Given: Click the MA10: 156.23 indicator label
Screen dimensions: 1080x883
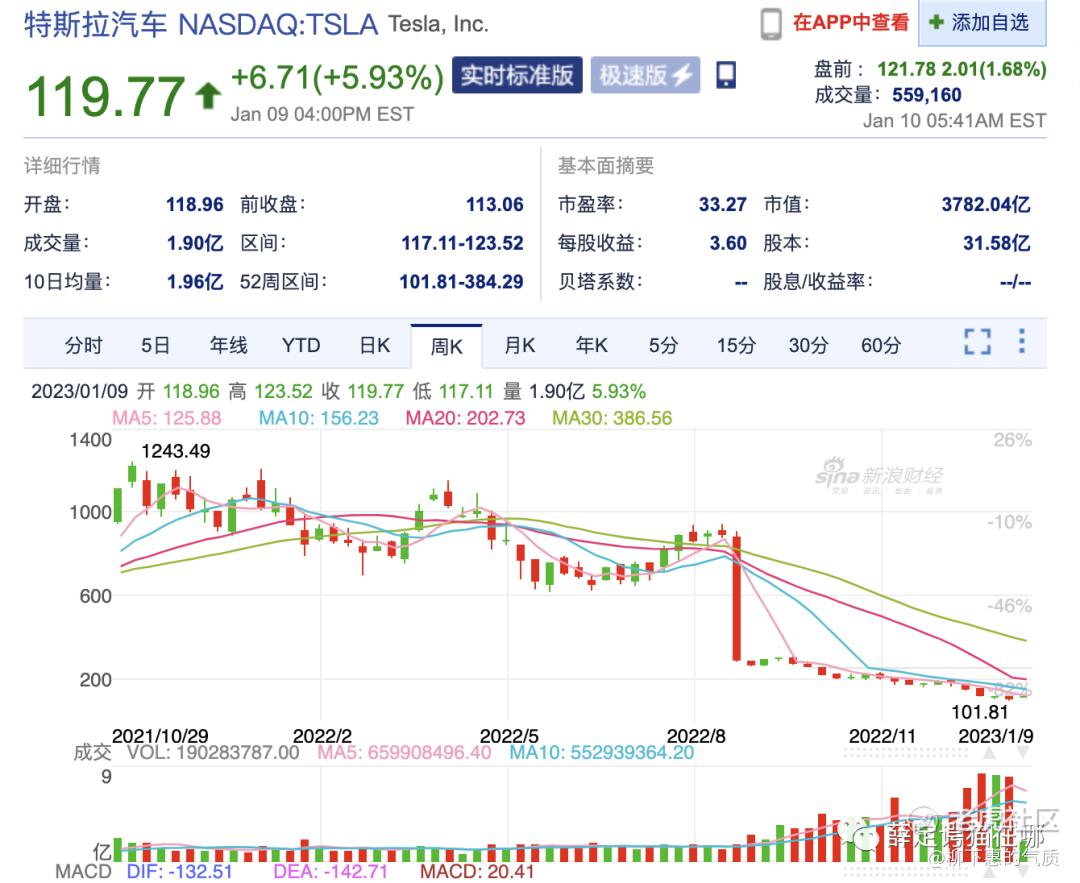Looking at the screenshot, I should (319, 418).
